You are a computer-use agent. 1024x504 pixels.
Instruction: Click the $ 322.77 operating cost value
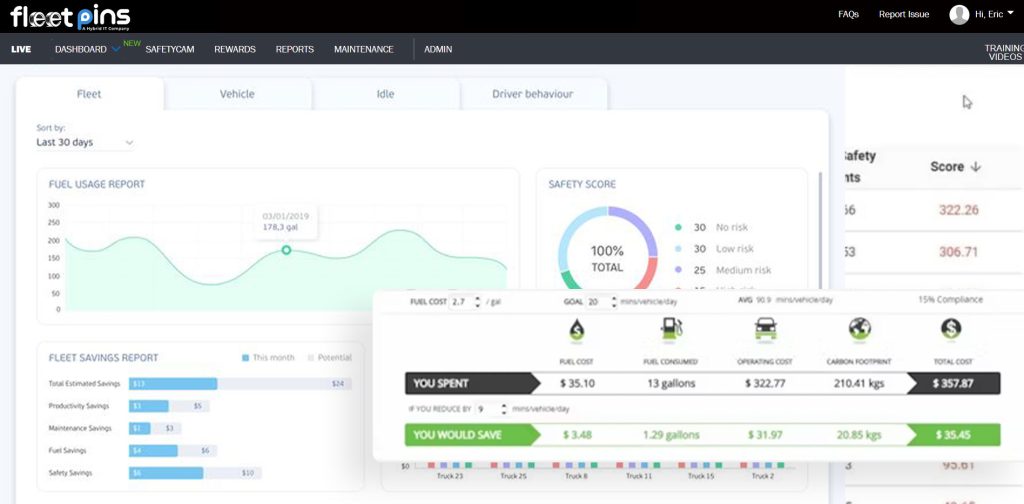pyautogui.click(x=765, y=383)
